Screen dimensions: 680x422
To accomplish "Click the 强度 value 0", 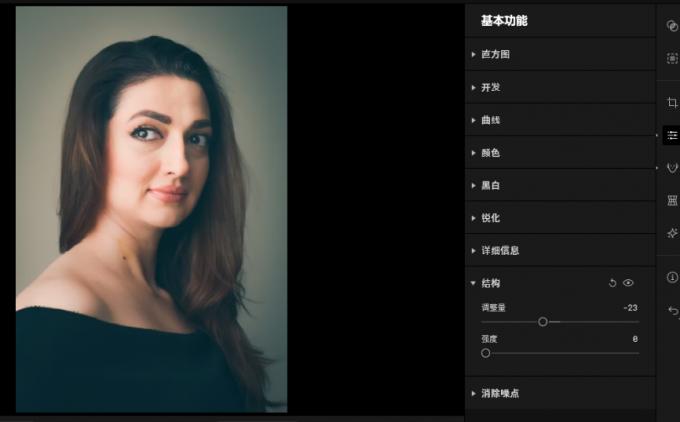I will tap(635, 339).
